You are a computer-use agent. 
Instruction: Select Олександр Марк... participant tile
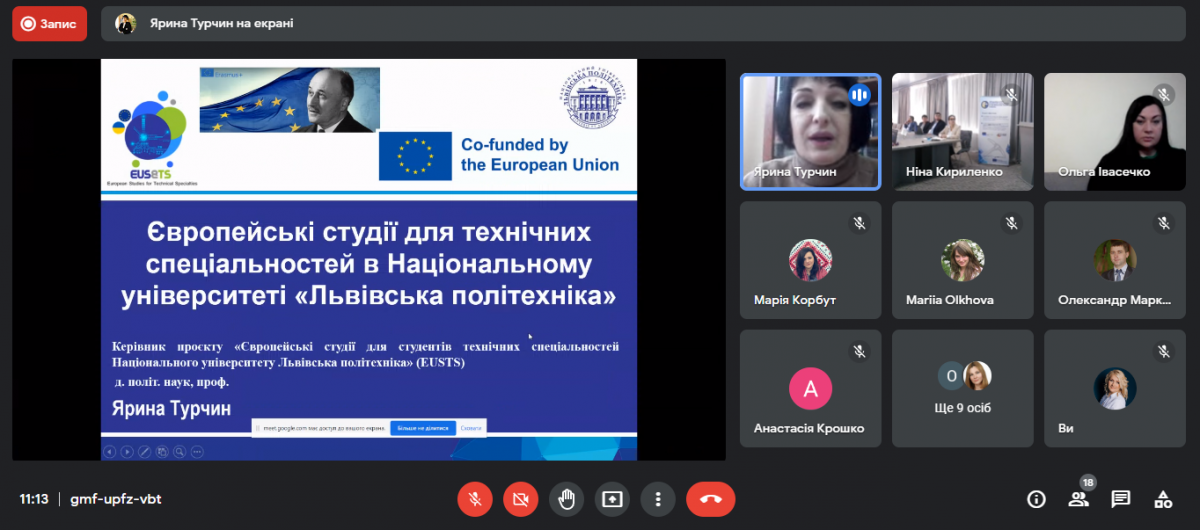[1114, 259]
